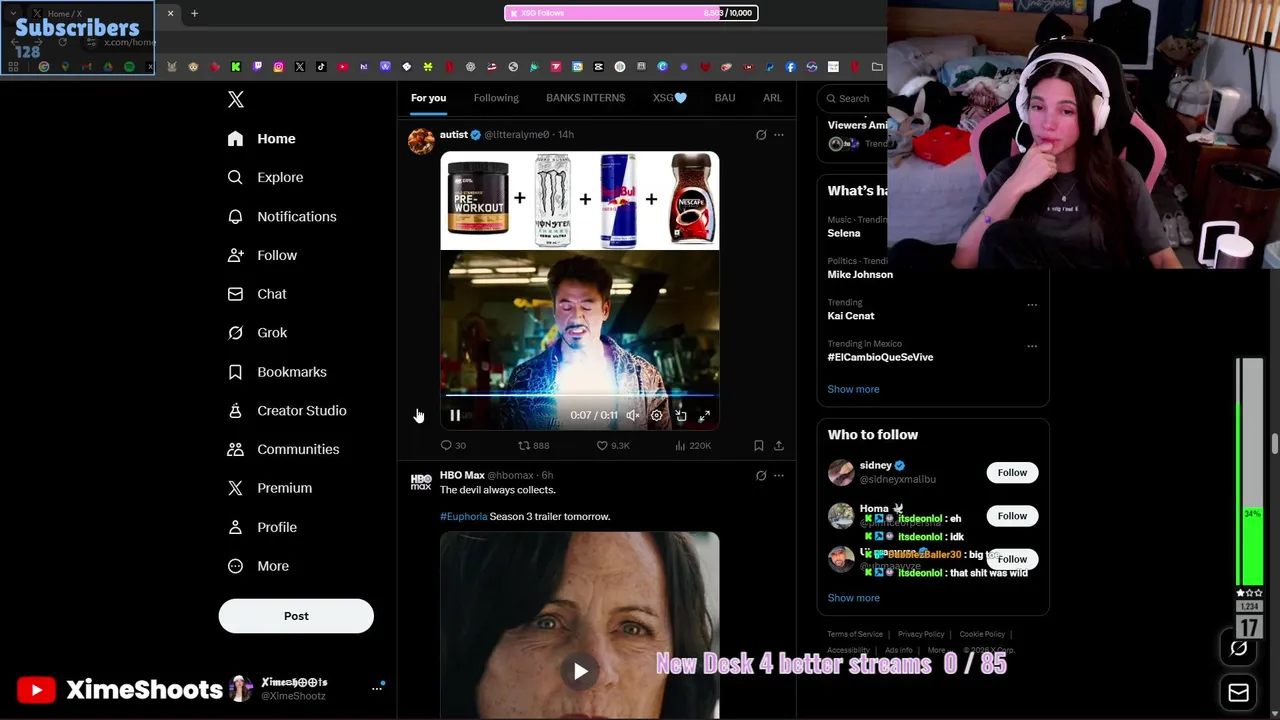
Task: Open More menu in left sidebar
Action: (x=258, y=566)
